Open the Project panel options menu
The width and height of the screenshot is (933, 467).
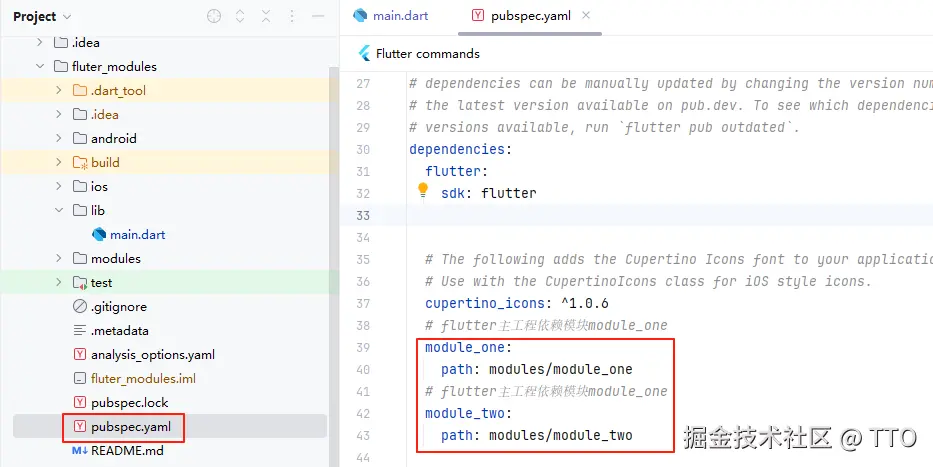292,17
